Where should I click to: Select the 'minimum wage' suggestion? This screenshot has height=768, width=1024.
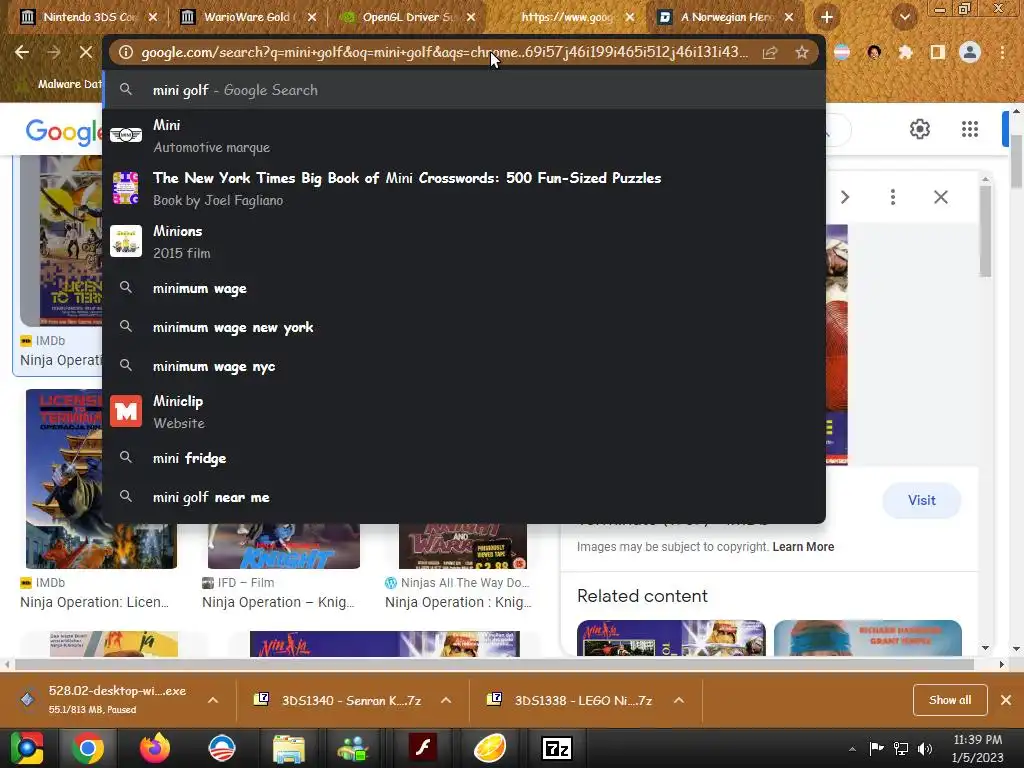[464, 288]
